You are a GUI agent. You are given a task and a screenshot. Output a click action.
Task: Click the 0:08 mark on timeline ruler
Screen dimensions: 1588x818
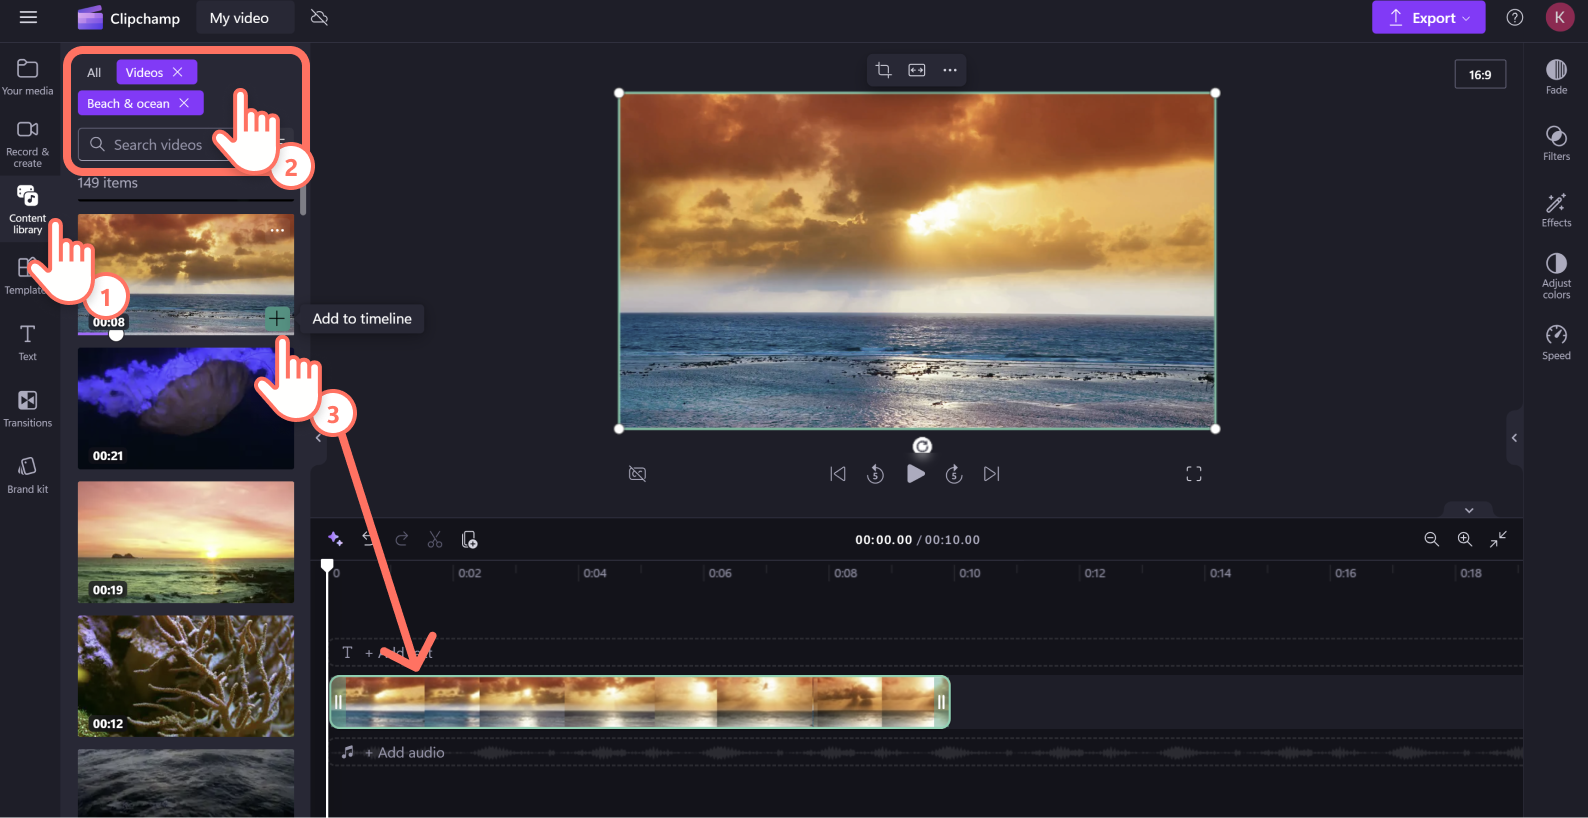click(845, 573)
